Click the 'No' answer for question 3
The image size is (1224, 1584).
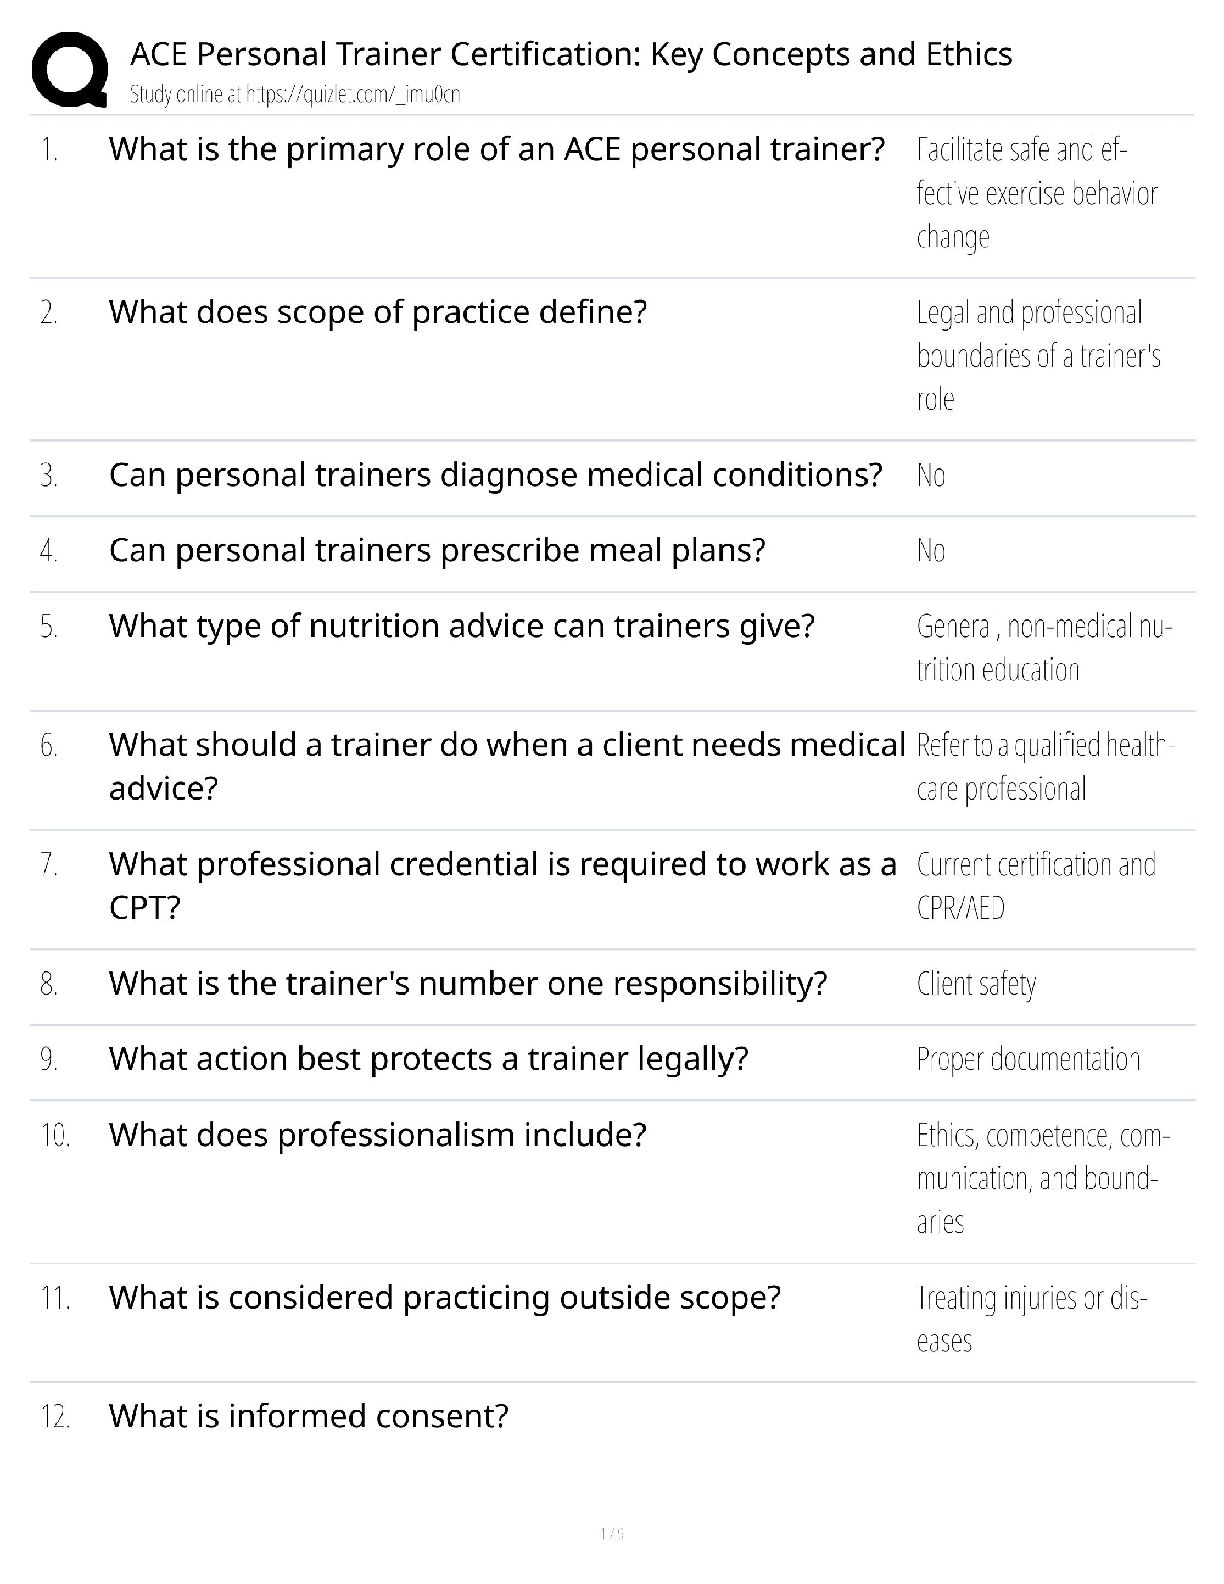coord(930,475)
